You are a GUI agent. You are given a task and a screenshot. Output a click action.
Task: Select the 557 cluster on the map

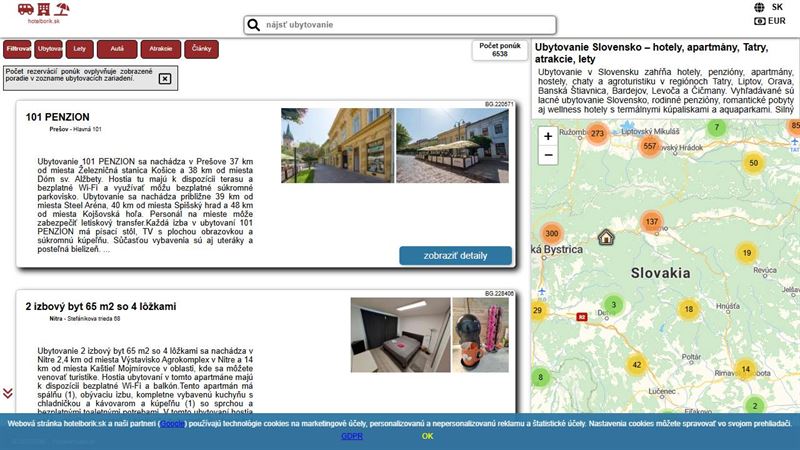tap(649, 146)
